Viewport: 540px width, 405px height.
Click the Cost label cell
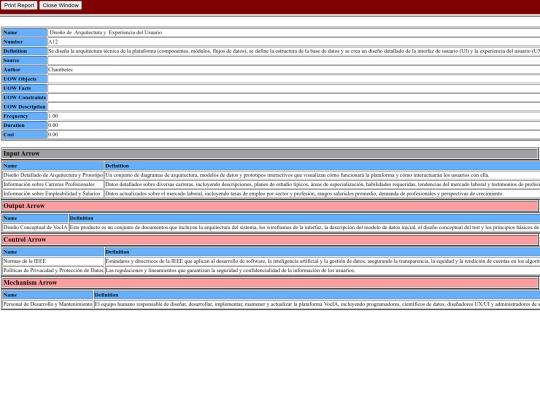[24, 135]
